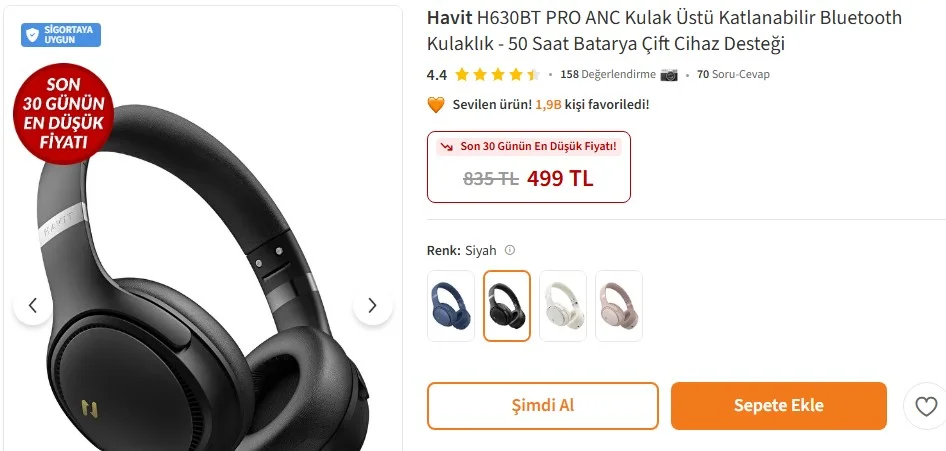Show next product image arrow
The image size is (946, 451).
(x=372, y=306)
